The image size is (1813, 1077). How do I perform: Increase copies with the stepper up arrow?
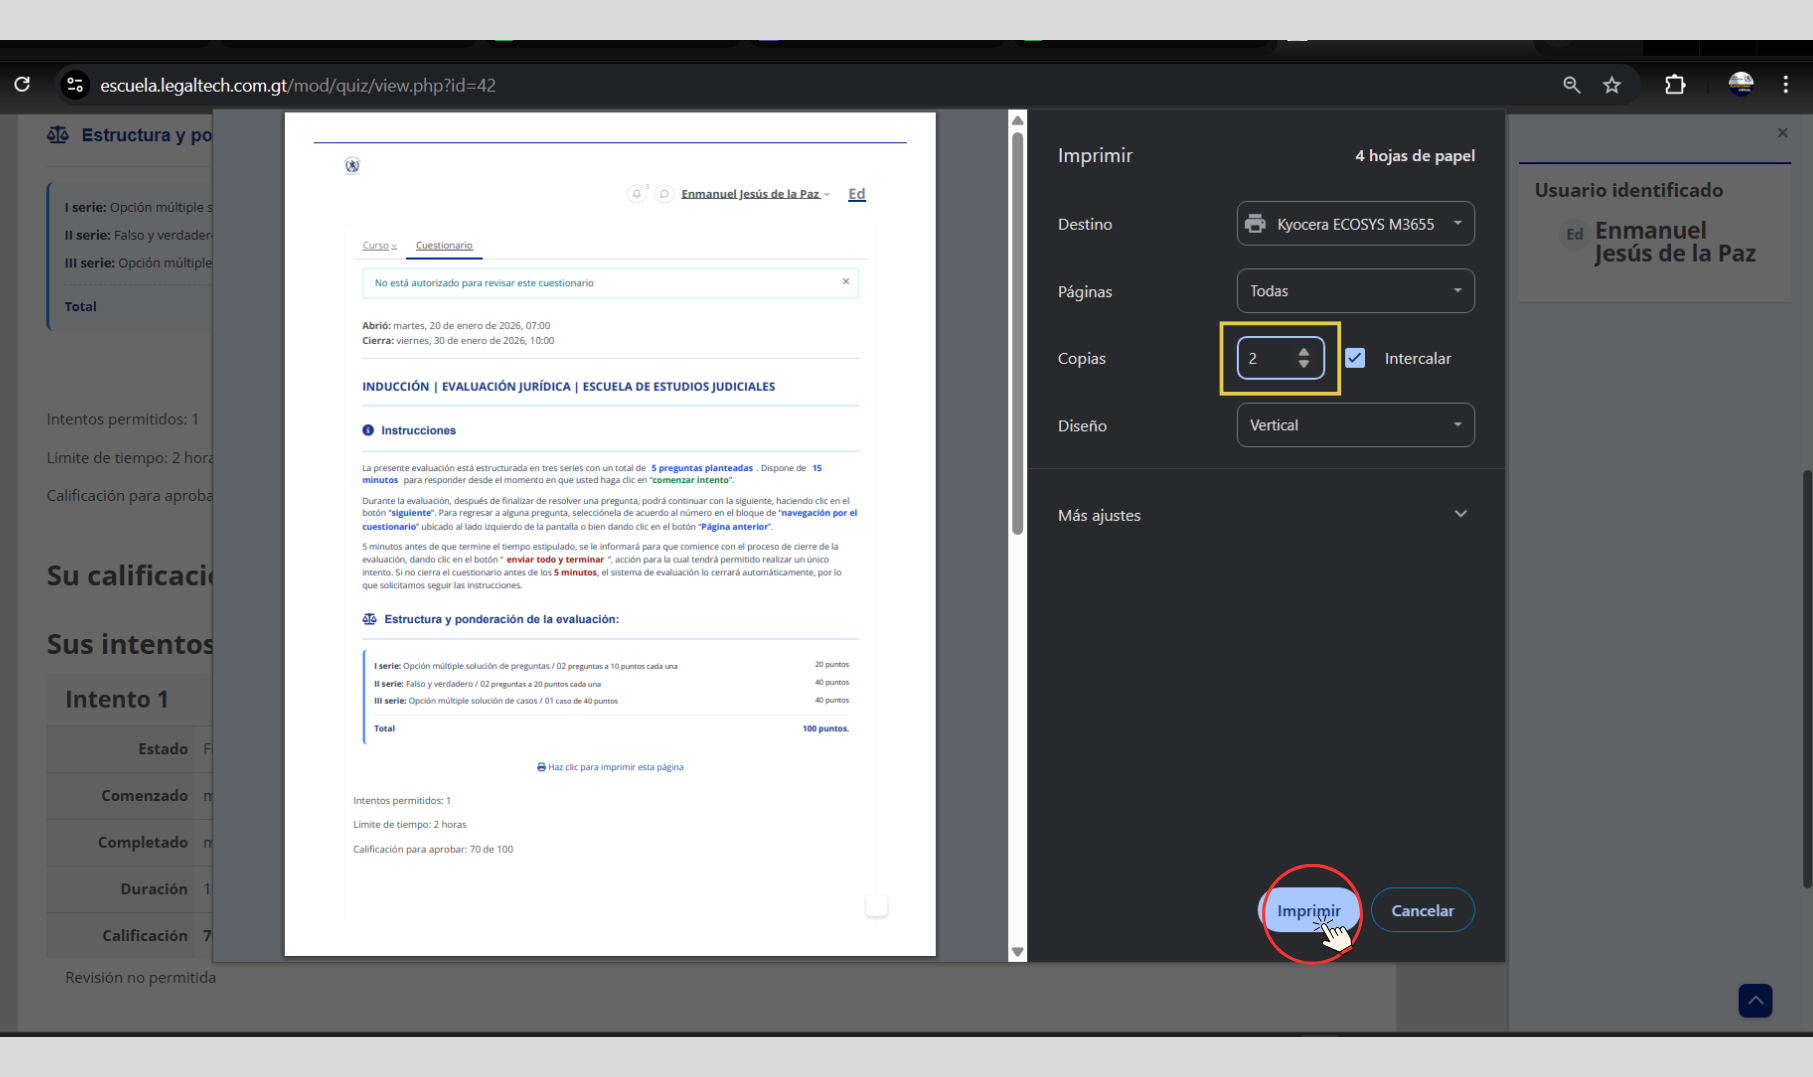click(1304, 352)
